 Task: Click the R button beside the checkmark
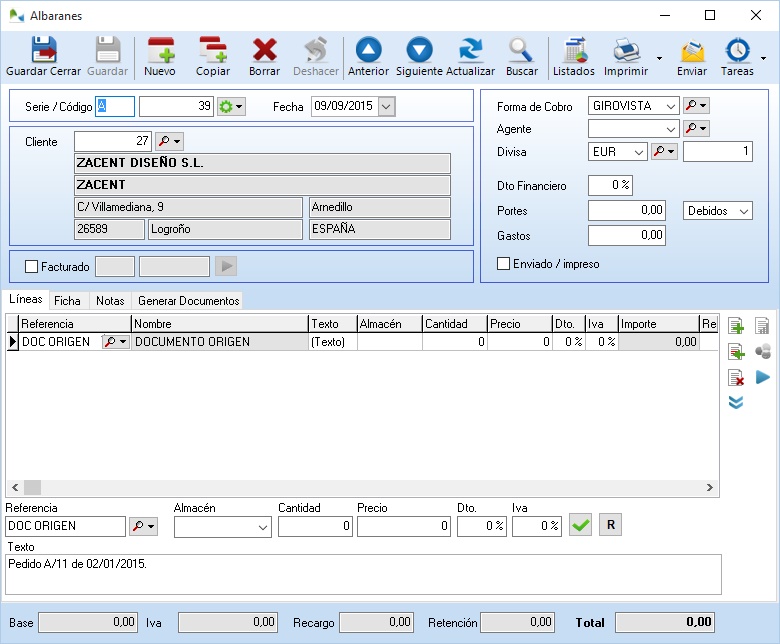pyautogui.click(x=610, y=525)
